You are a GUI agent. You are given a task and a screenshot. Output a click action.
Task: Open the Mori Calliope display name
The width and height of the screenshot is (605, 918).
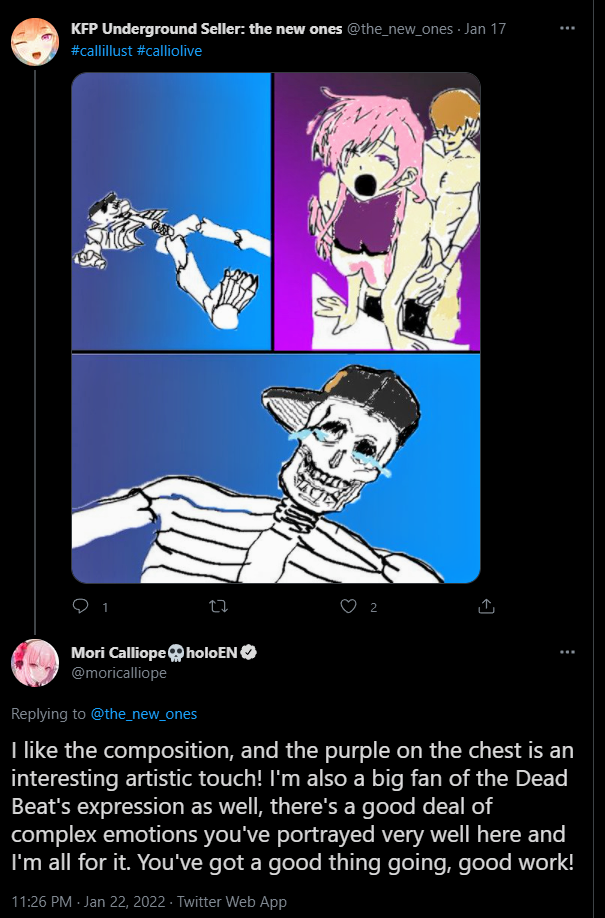tap(118, 653)
